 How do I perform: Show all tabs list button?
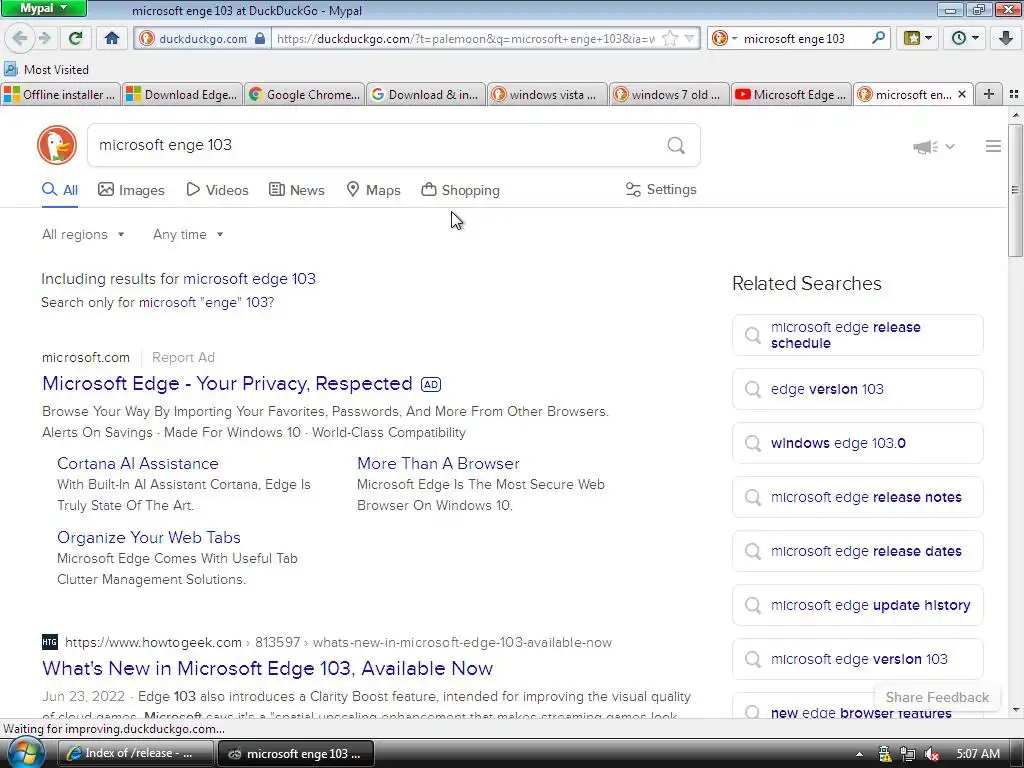click(1014, 94)
